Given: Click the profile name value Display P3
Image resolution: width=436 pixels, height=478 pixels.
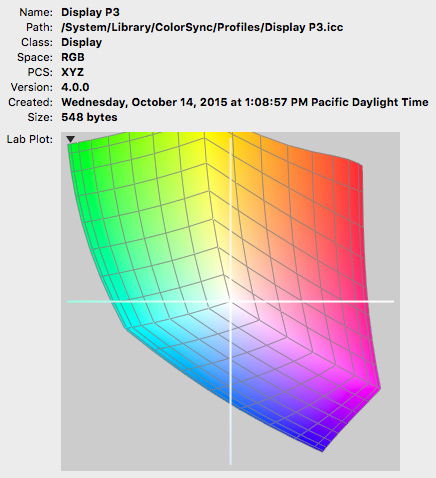Looking at the screenshot, I should coord(90,12).
